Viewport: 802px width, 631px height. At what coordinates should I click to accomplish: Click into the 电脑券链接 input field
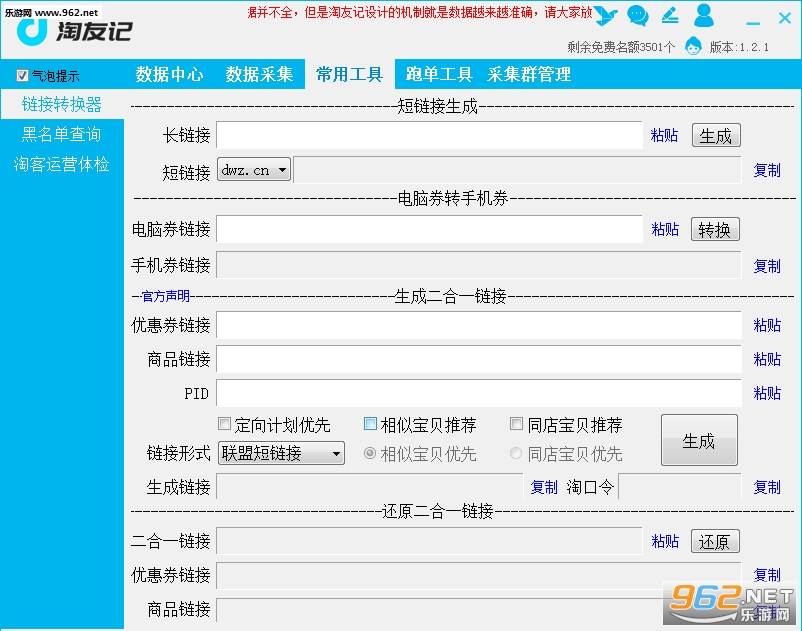point(429,229)
